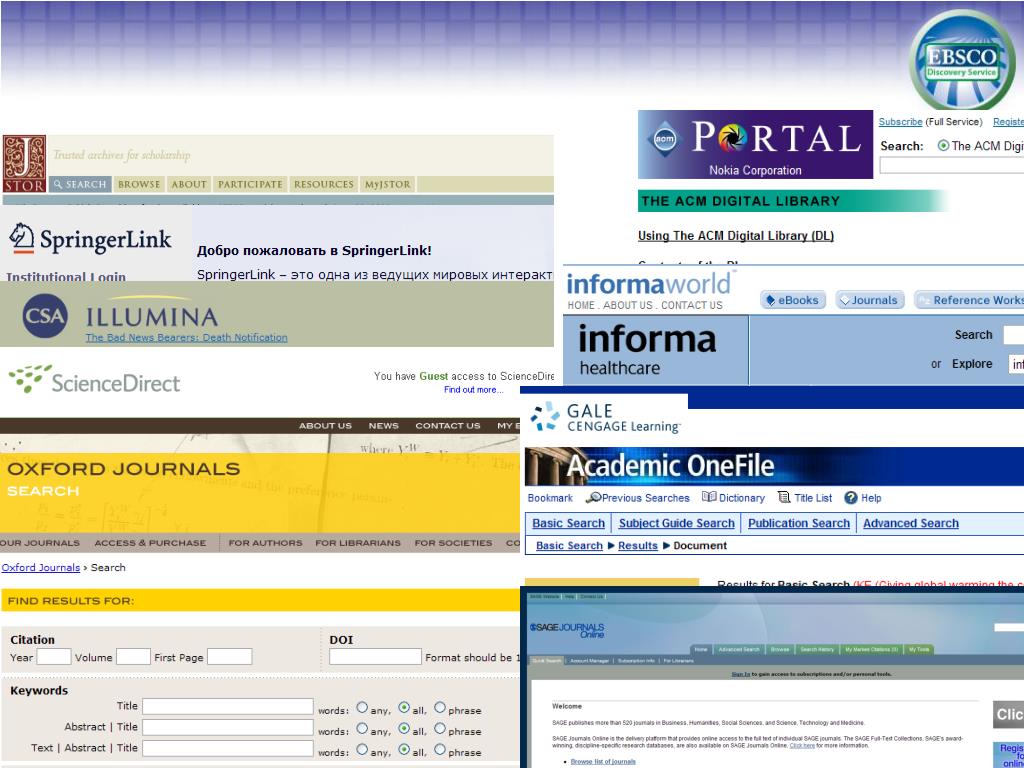The height and width of the screenshot is (768, 1024).
Task: Click the ACM diamond logo in Portal banner
Action: point(664,138)
